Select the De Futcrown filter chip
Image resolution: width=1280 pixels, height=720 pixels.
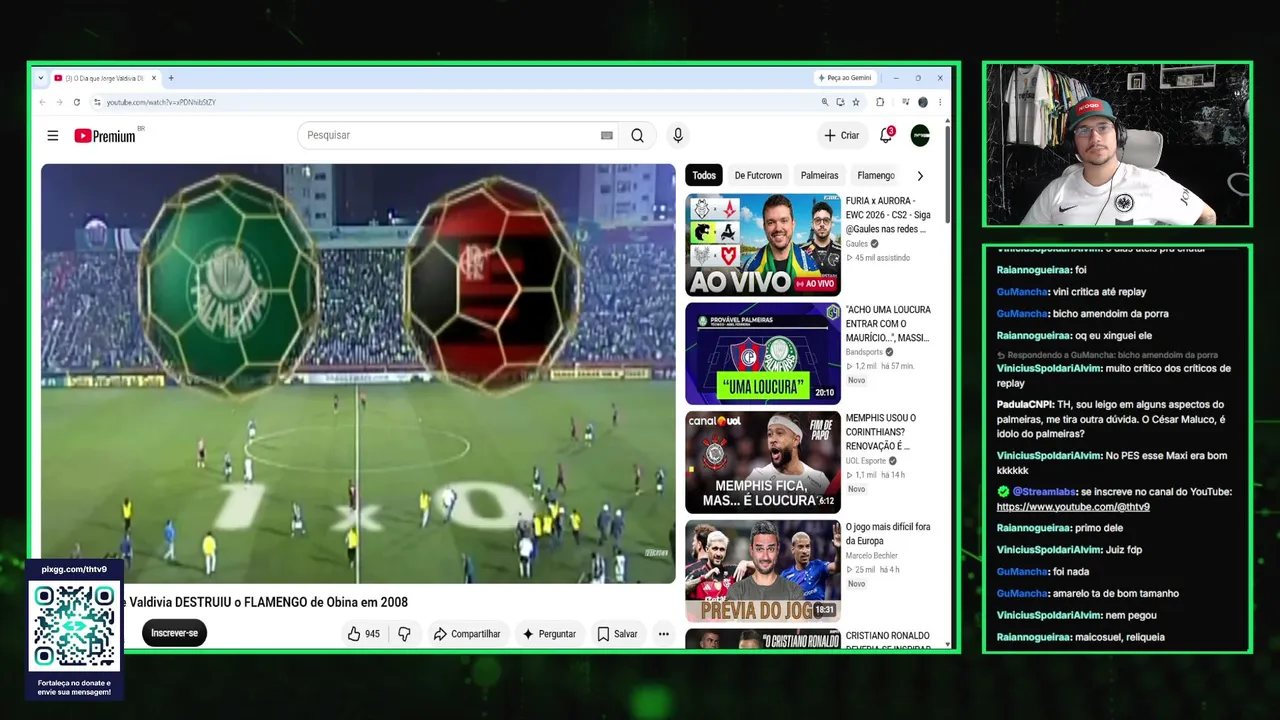[758, 176]
